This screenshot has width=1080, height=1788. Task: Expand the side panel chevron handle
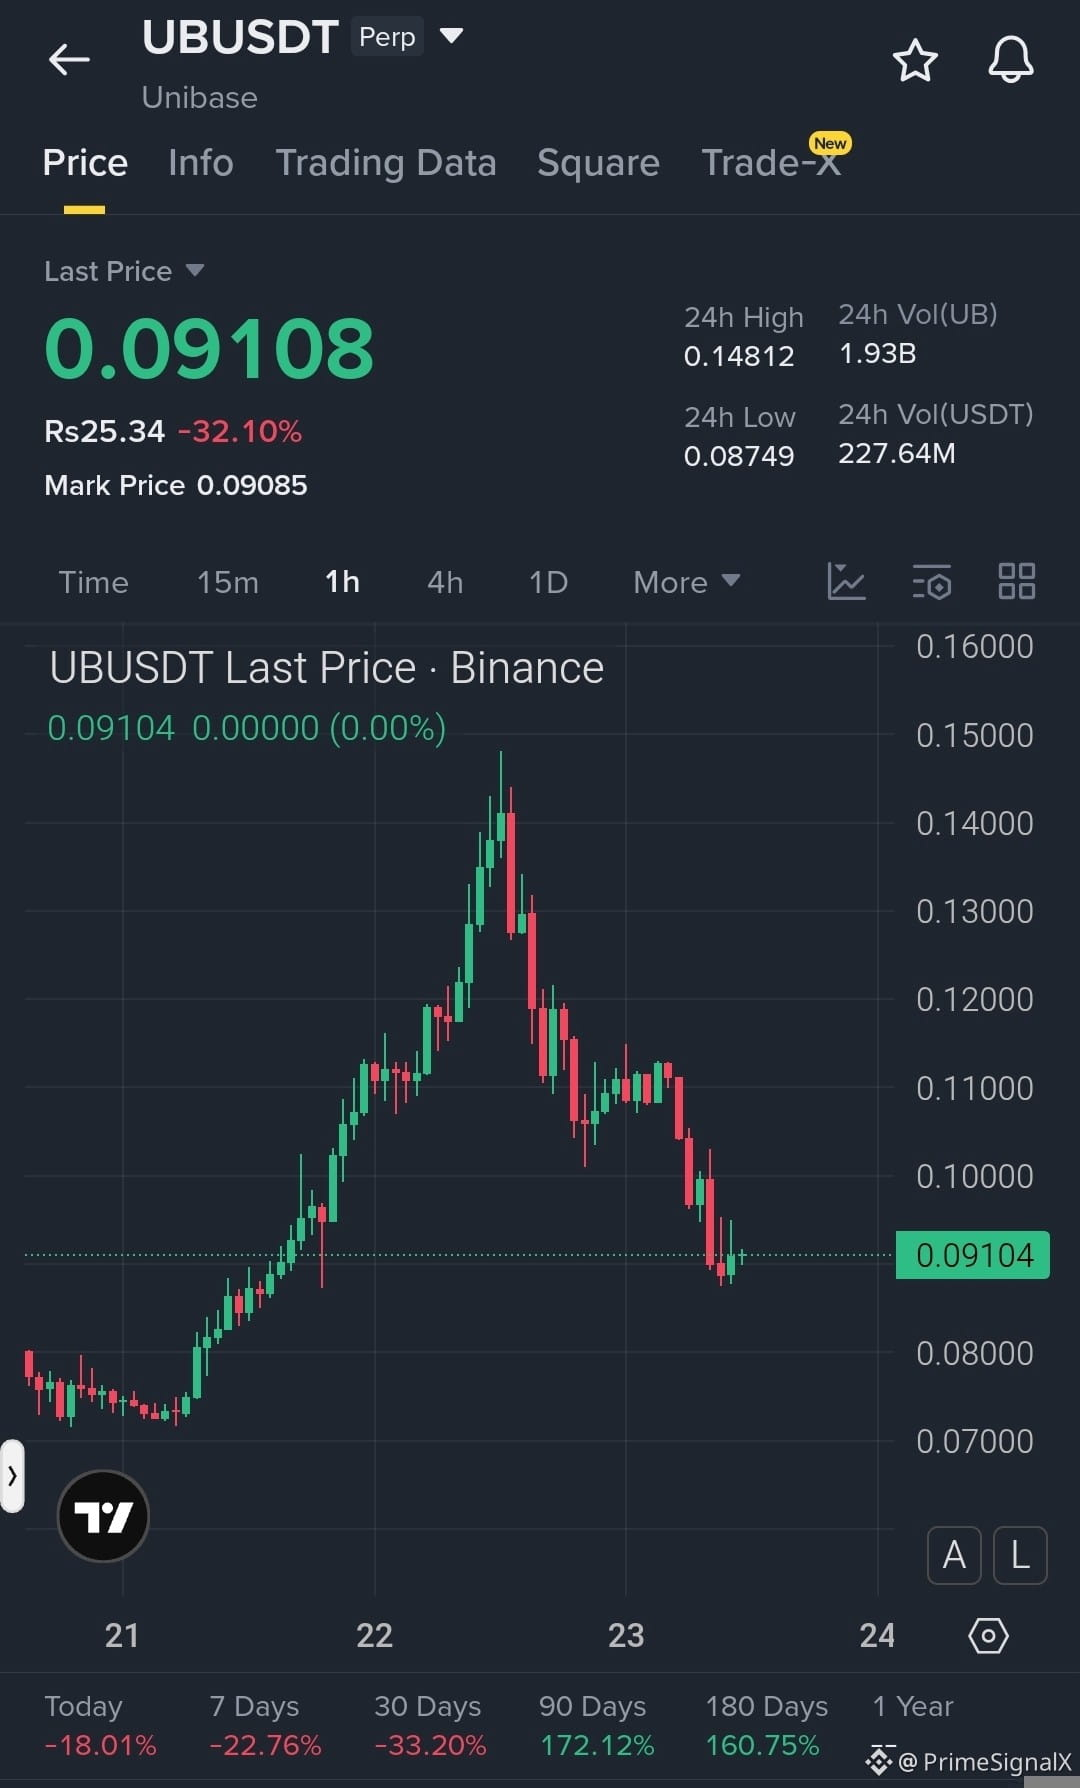click(x=12, y=1475)
